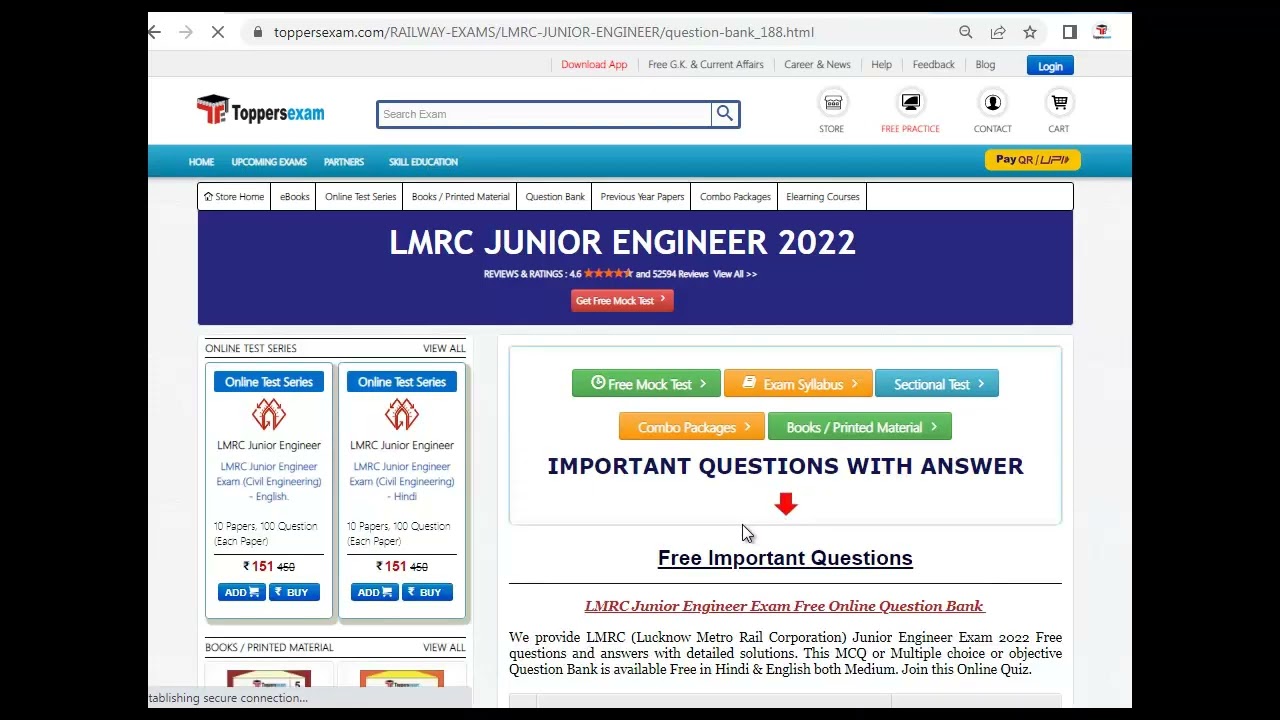1280x720 pixels.
Task: Click Free Important Questions heading
Action: pyautogui.click(x=785, y=558)
